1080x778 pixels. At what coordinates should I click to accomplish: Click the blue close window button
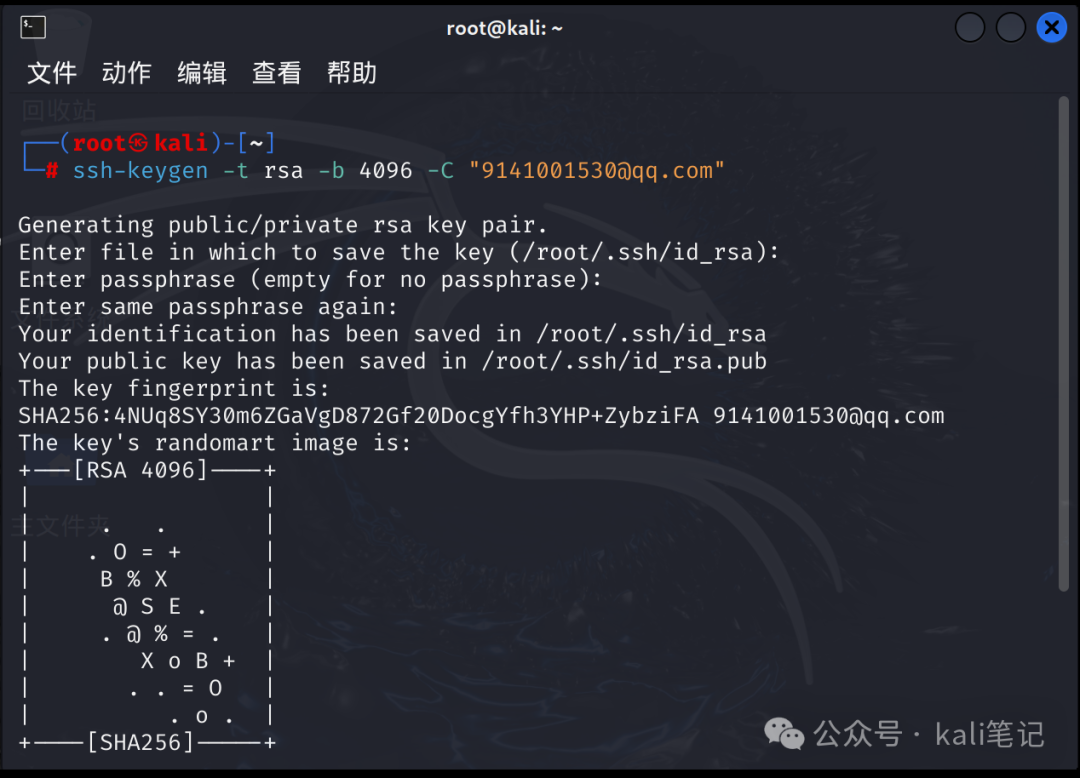point(1052,28)
